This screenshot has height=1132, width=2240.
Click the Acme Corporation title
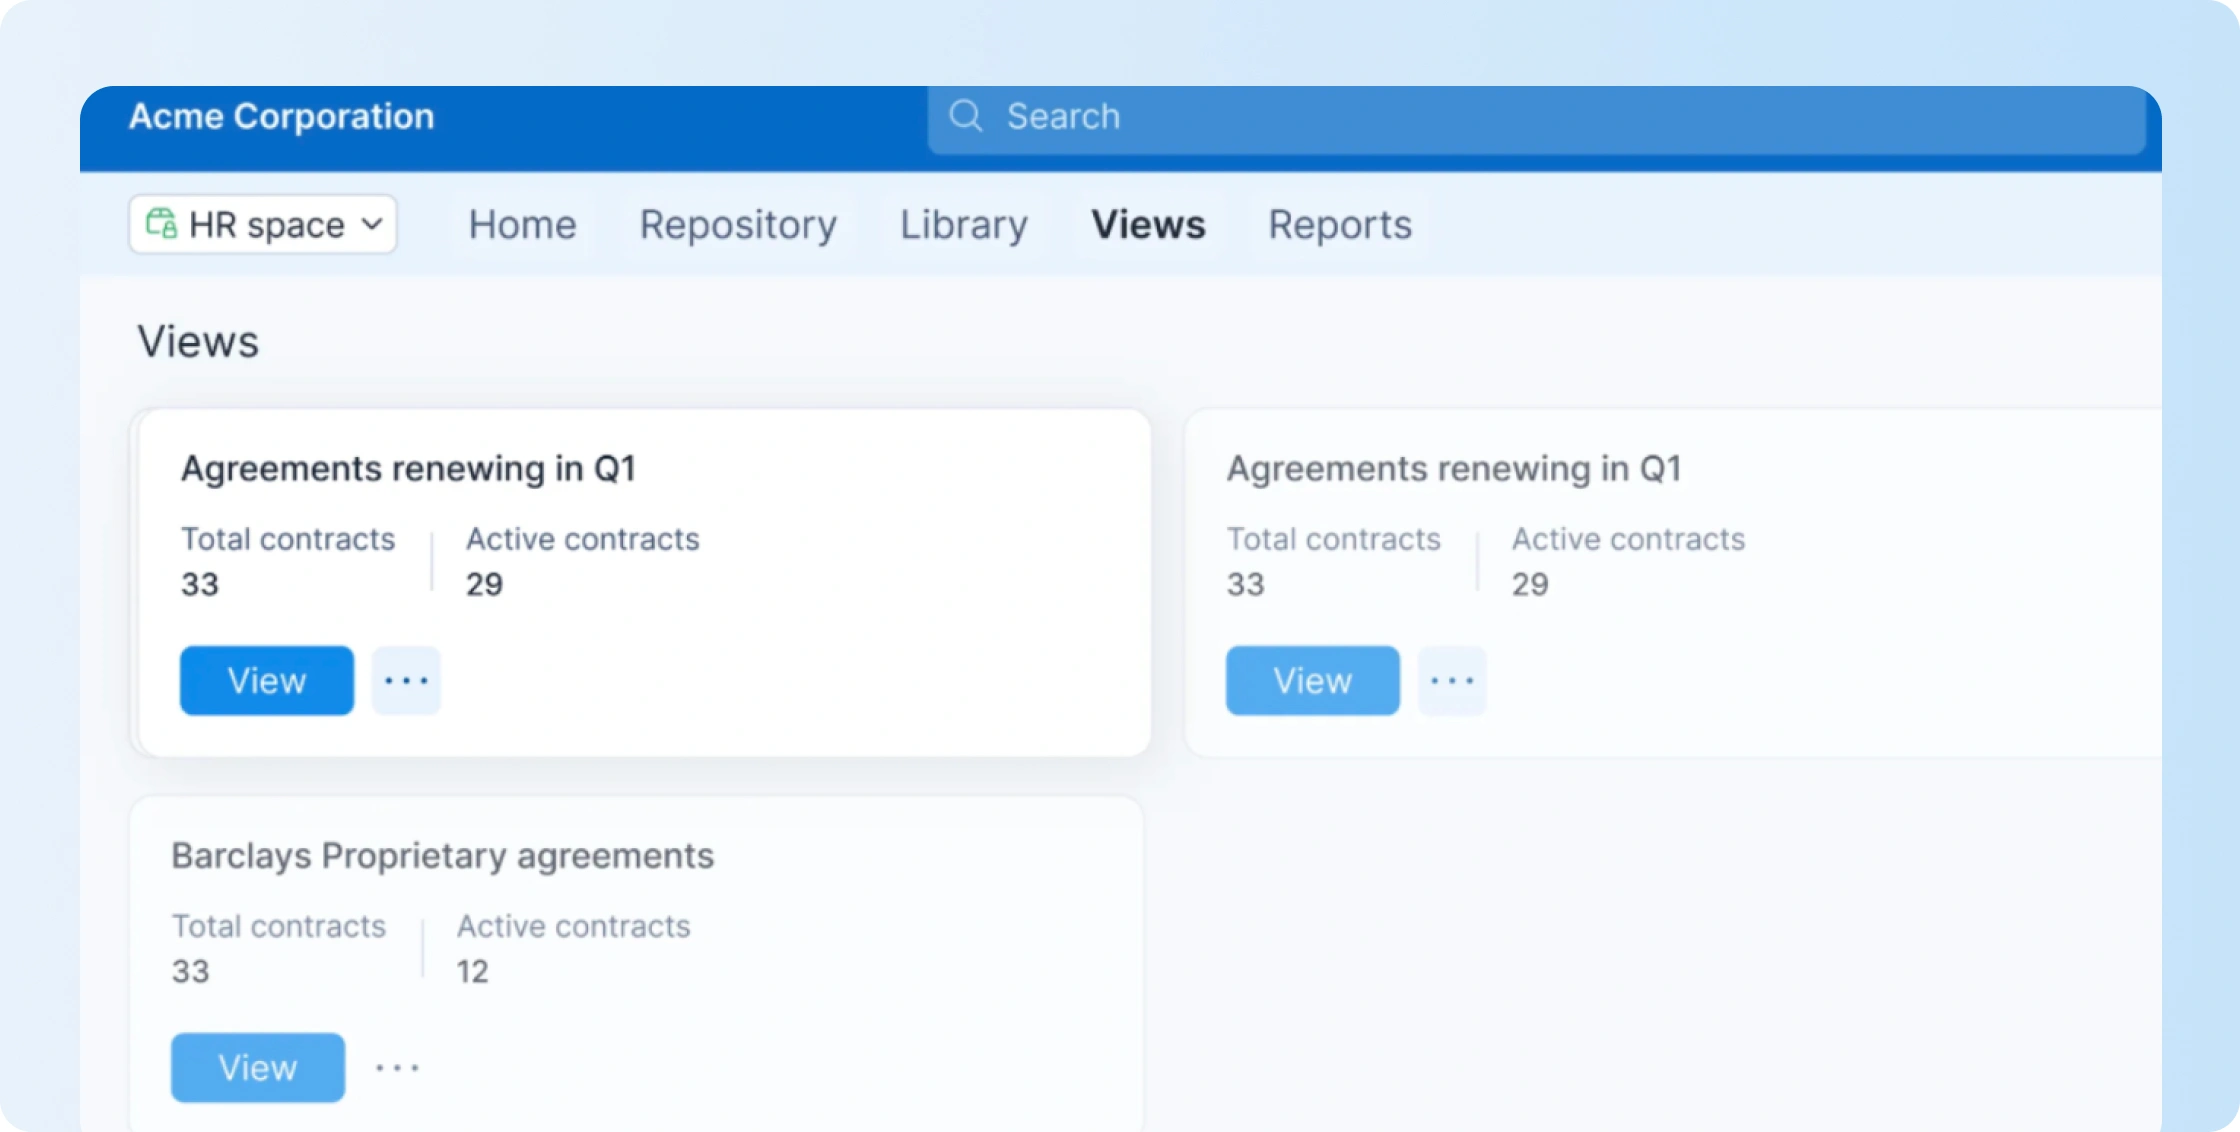pyautogui.click(x=282, y=117)
